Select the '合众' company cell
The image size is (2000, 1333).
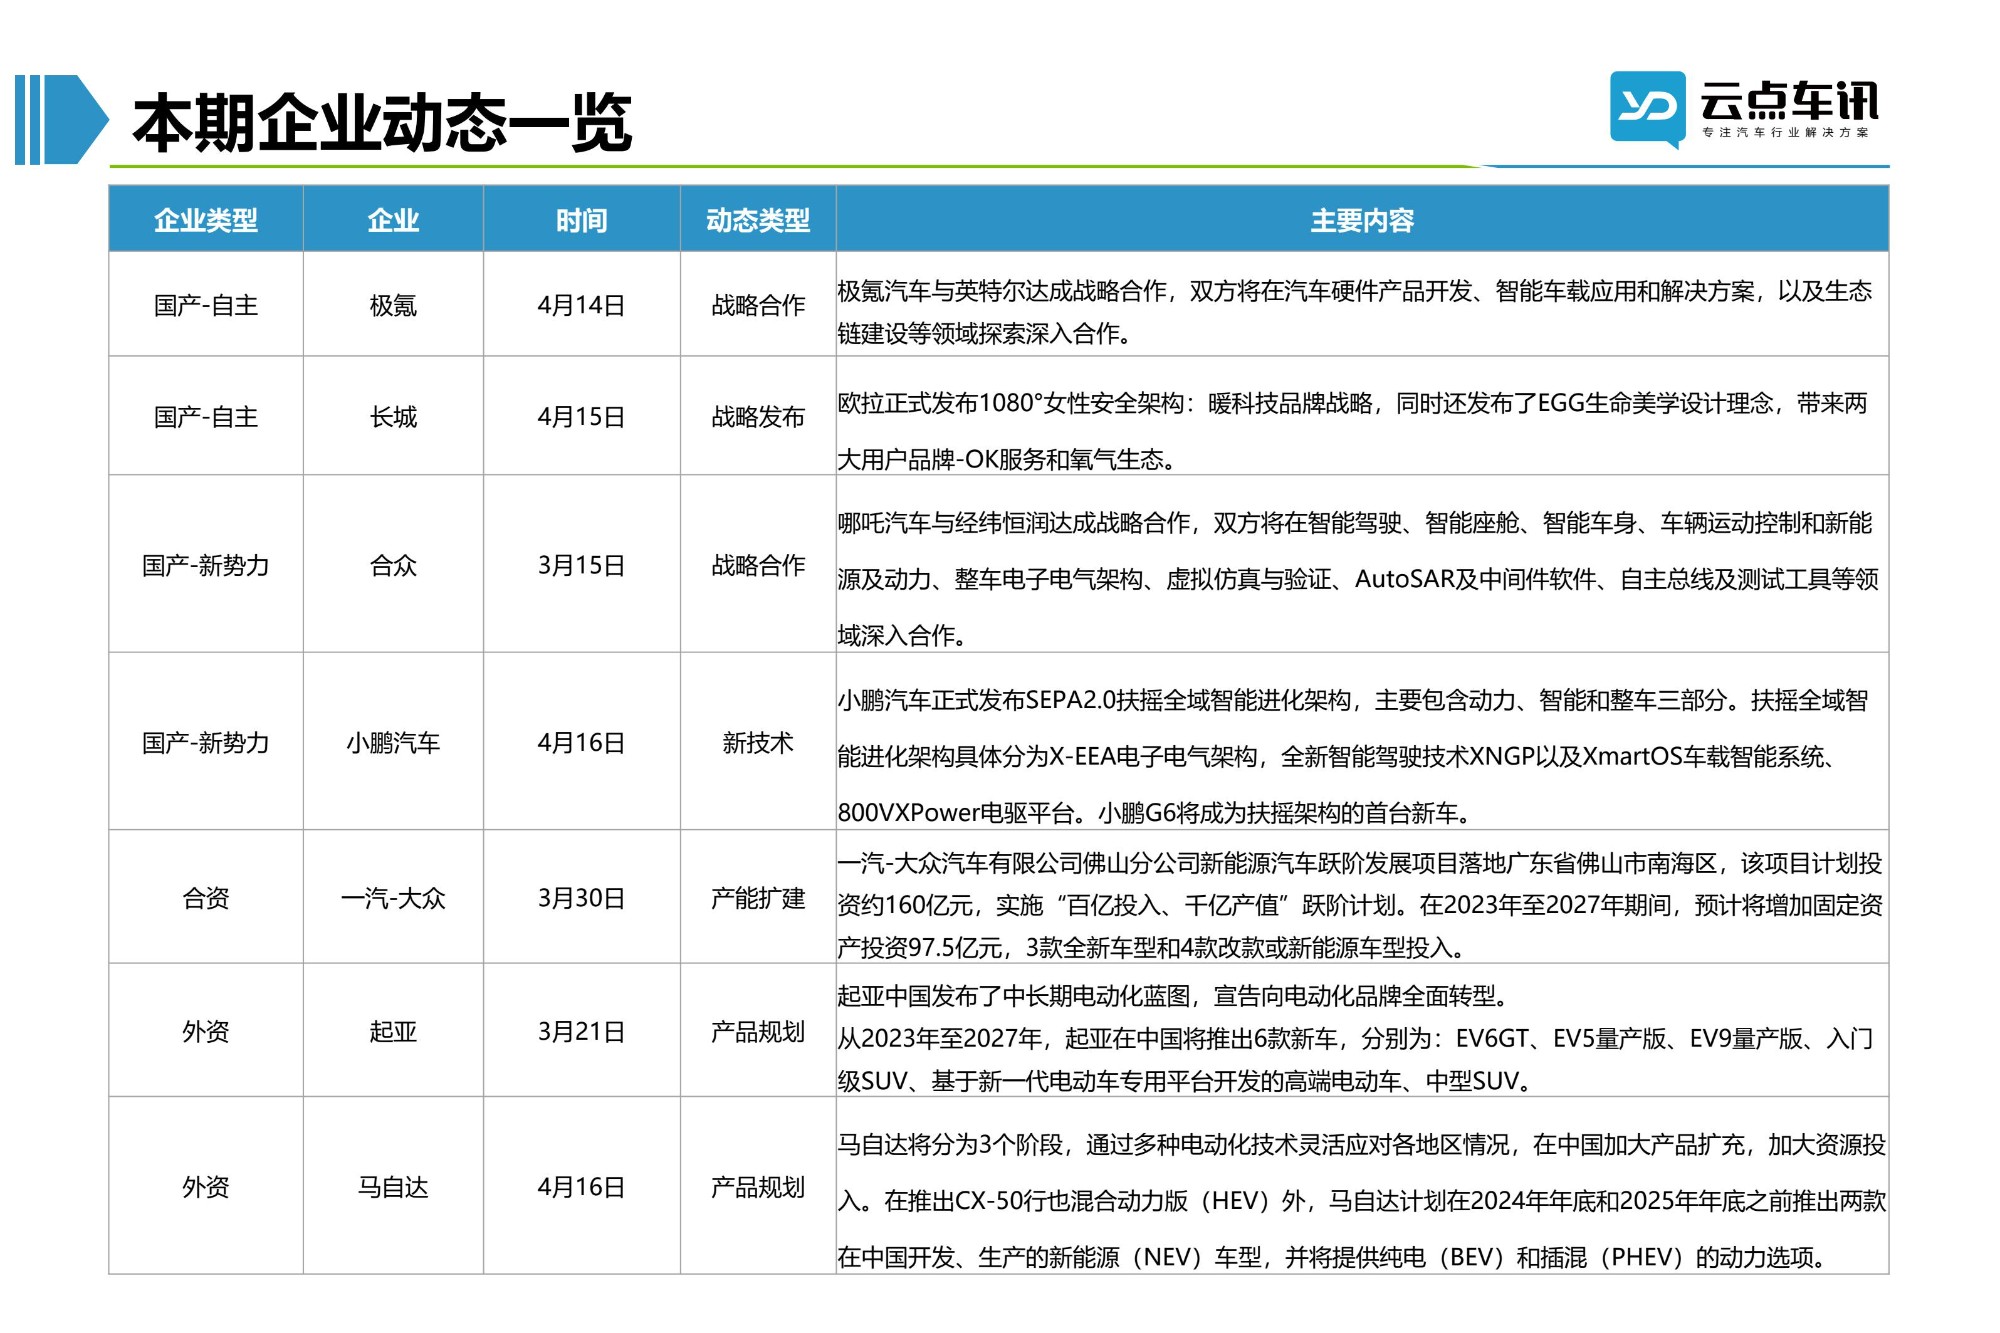[x=393, y=565]
